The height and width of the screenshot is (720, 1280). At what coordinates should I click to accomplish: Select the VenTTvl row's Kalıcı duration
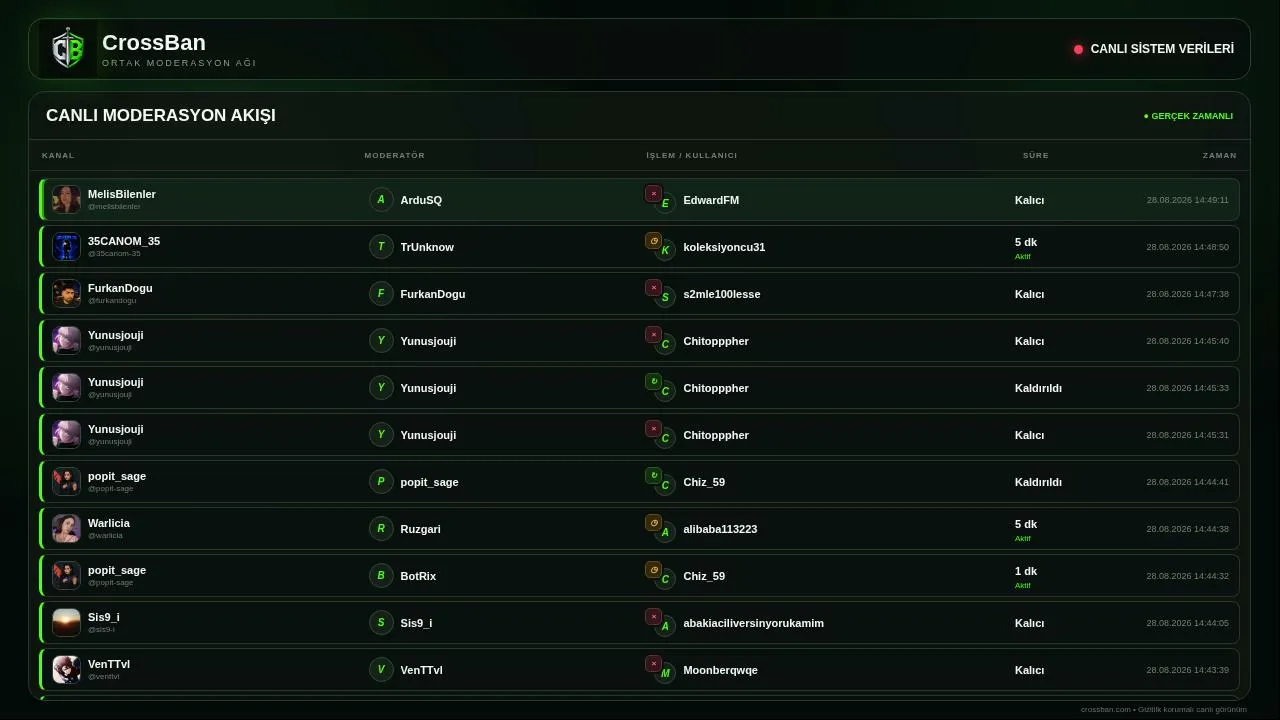click(1029, 670)
